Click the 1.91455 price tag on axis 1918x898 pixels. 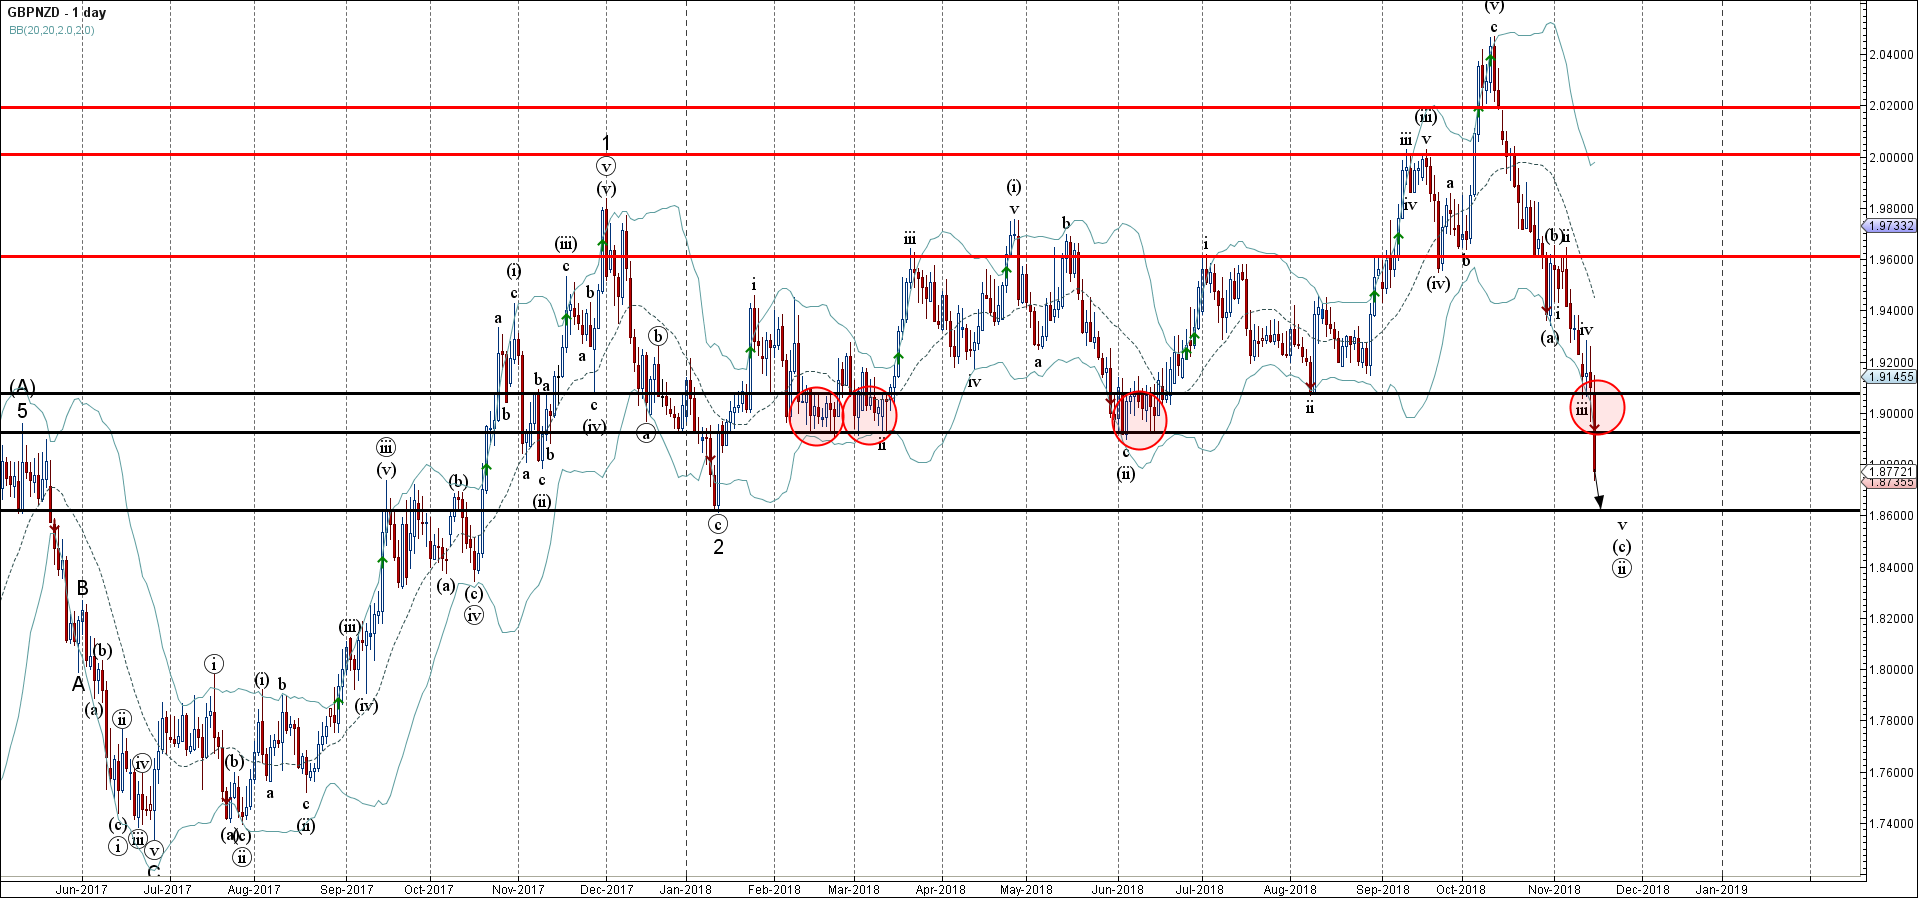point(1890,377)
